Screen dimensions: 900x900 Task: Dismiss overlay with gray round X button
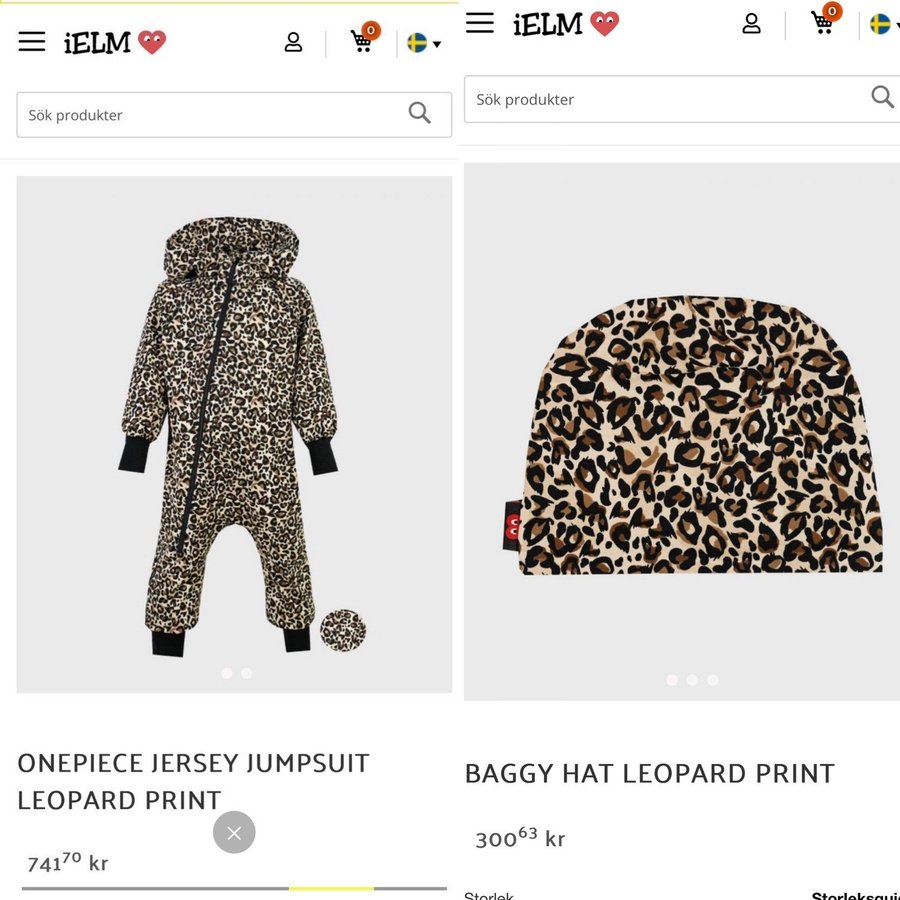234,832
